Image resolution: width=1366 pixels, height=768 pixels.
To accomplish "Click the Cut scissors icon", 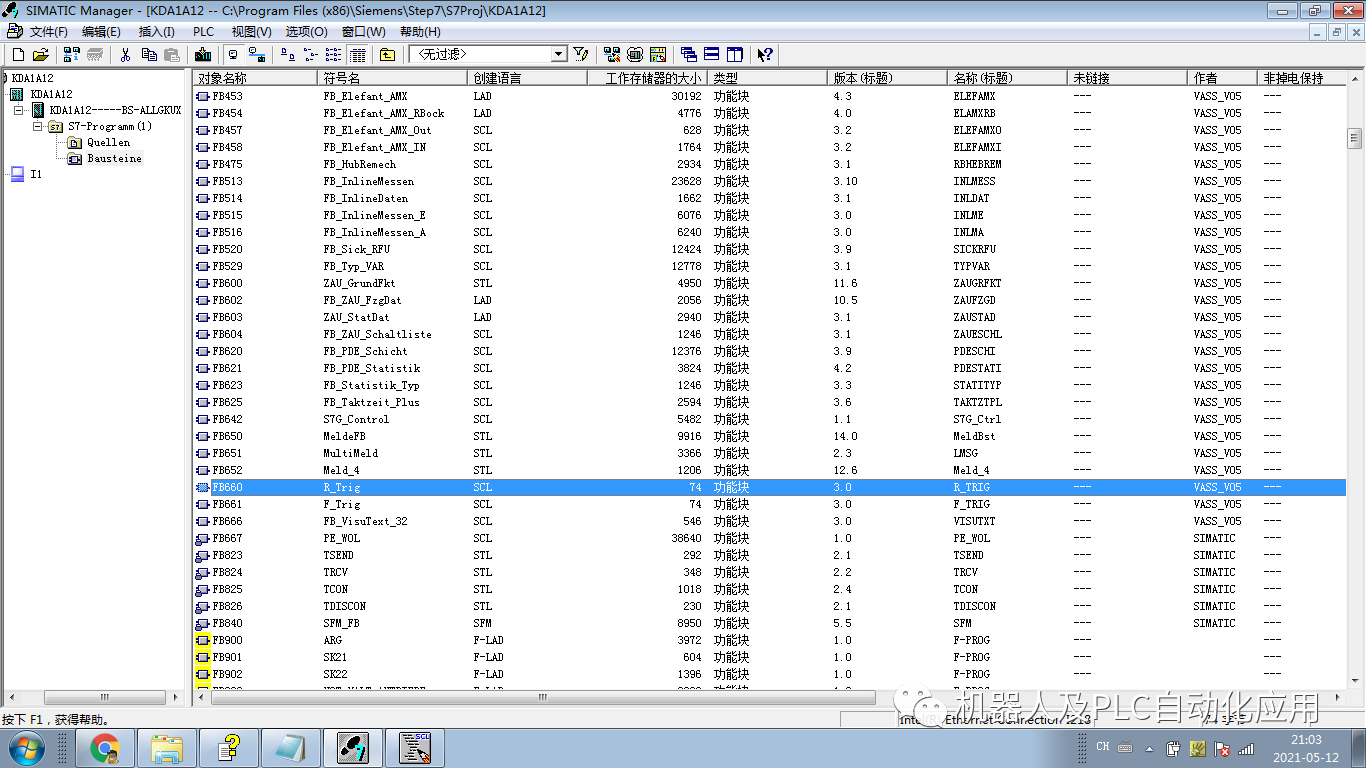I will [x=126, y=54].
